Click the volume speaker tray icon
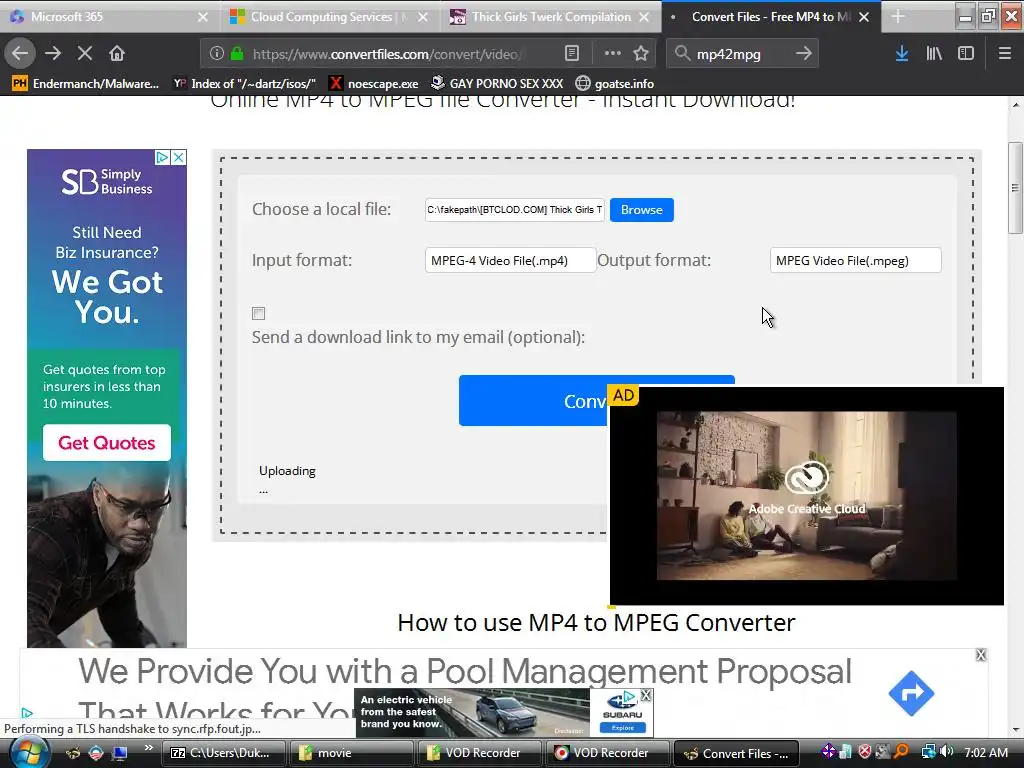The image size is (1024, 768). click(947, 752)
